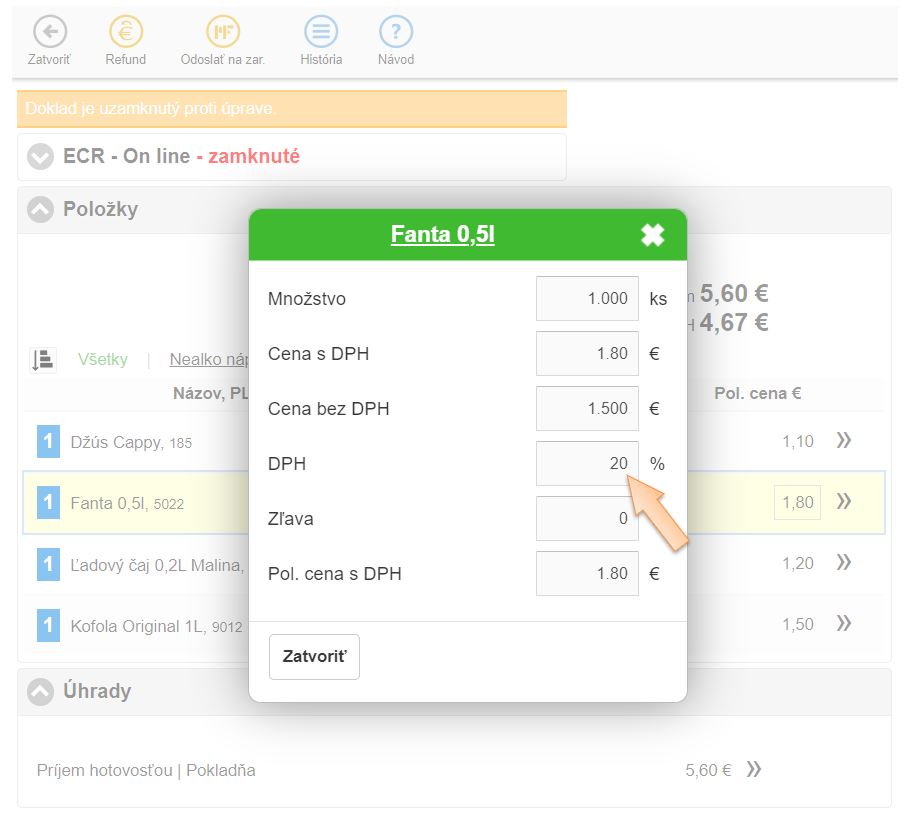
Task: Click the Množstvo input field
Action: [587, 298]
